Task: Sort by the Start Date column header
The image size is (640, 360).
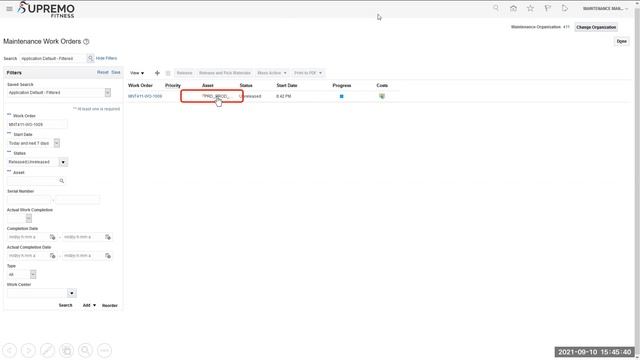Action: click(x=287, y=86)
